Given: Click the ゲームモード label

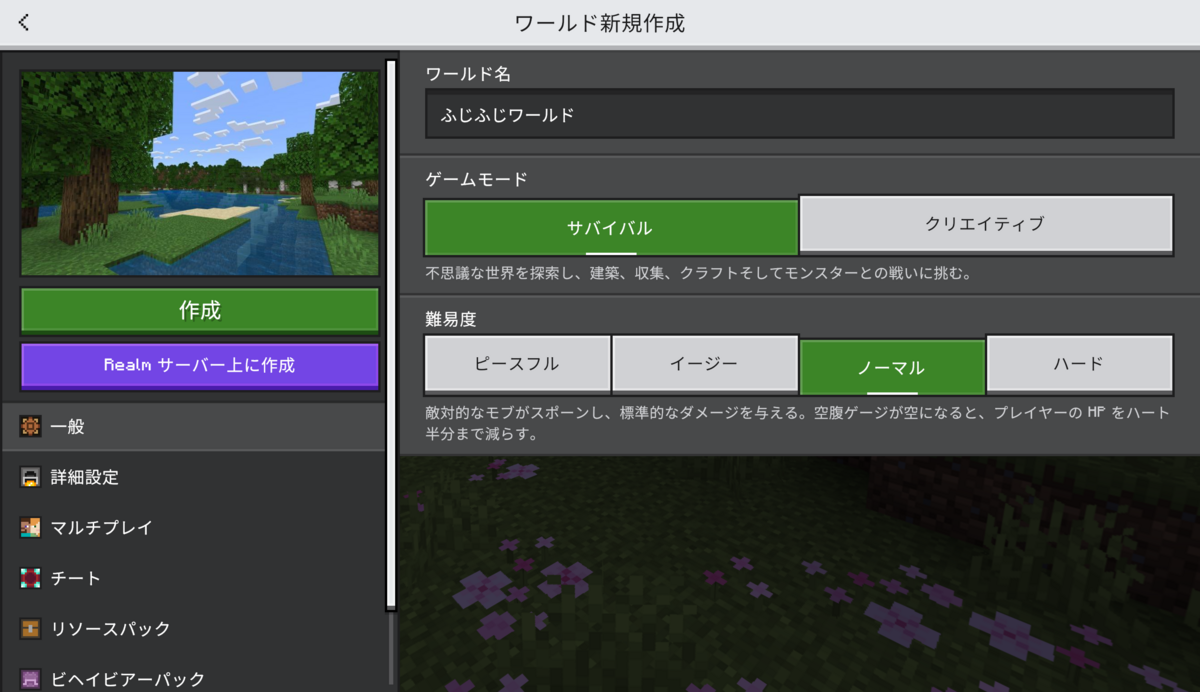Looking at the screenshot, I should click(476, 179).
